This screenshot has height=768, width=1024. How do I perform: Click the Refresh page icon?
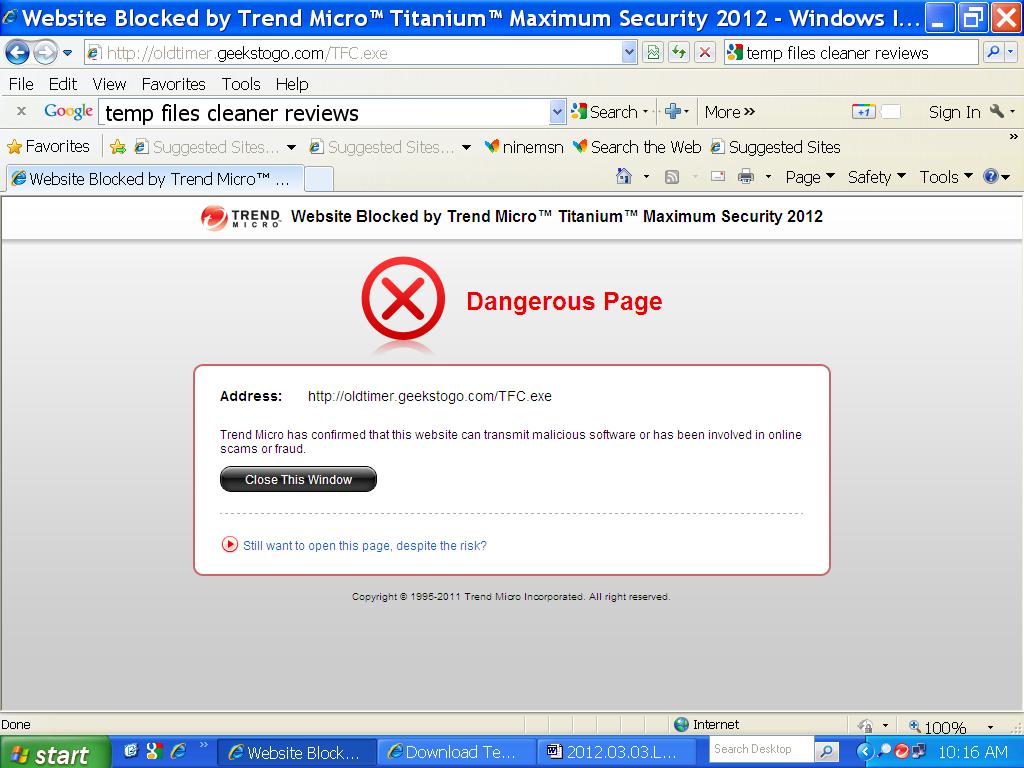pyautogui.click(x=679, y=53)
